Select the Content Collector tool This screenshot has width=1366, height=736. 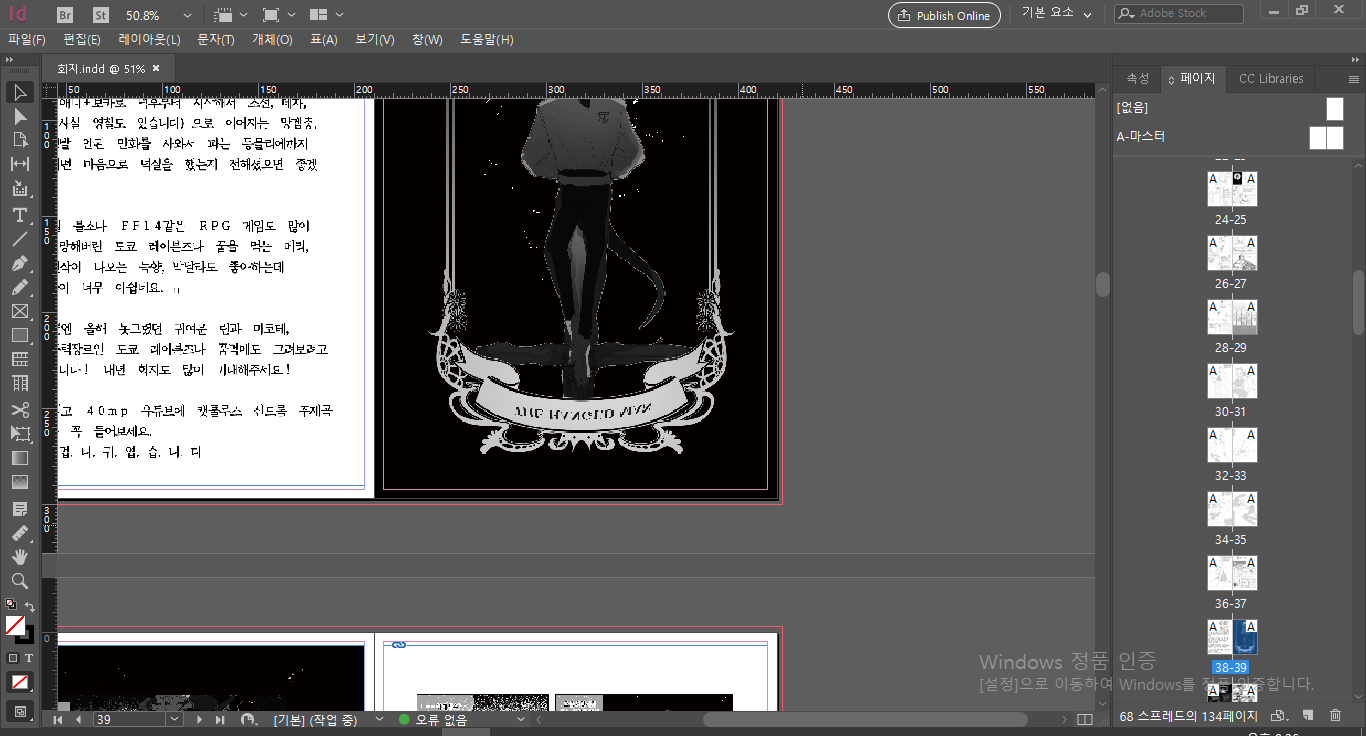coord(20,188)
